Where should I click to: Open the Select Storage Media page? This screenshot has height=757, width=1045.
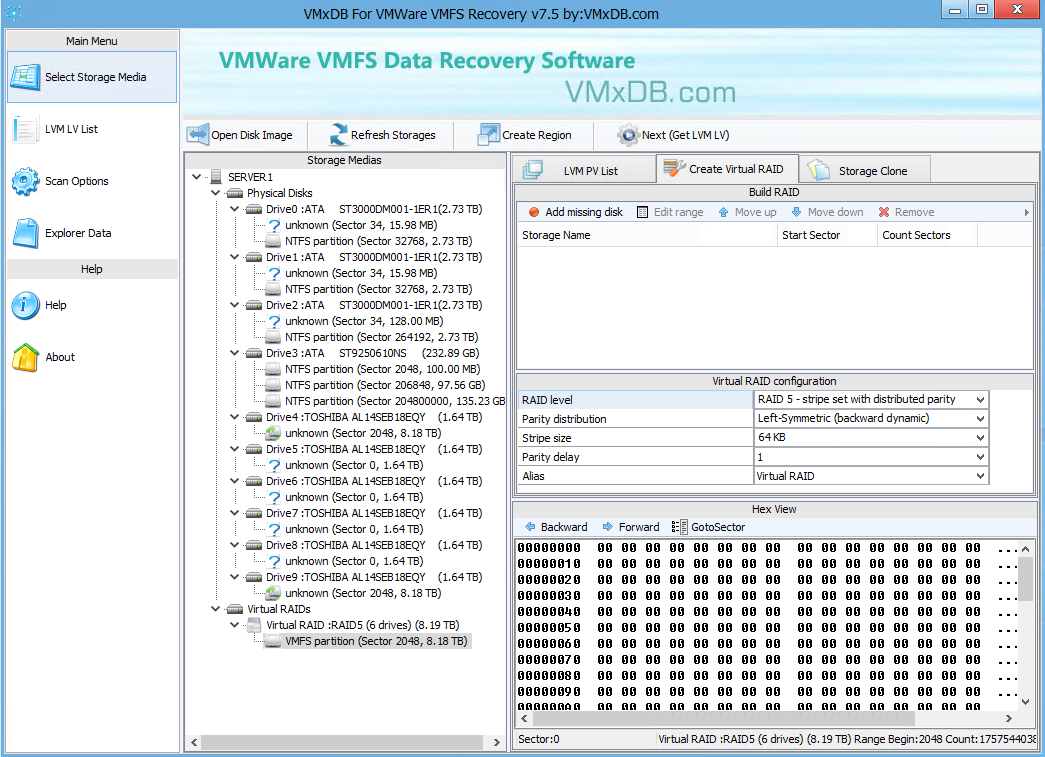(x=92, y=77)
